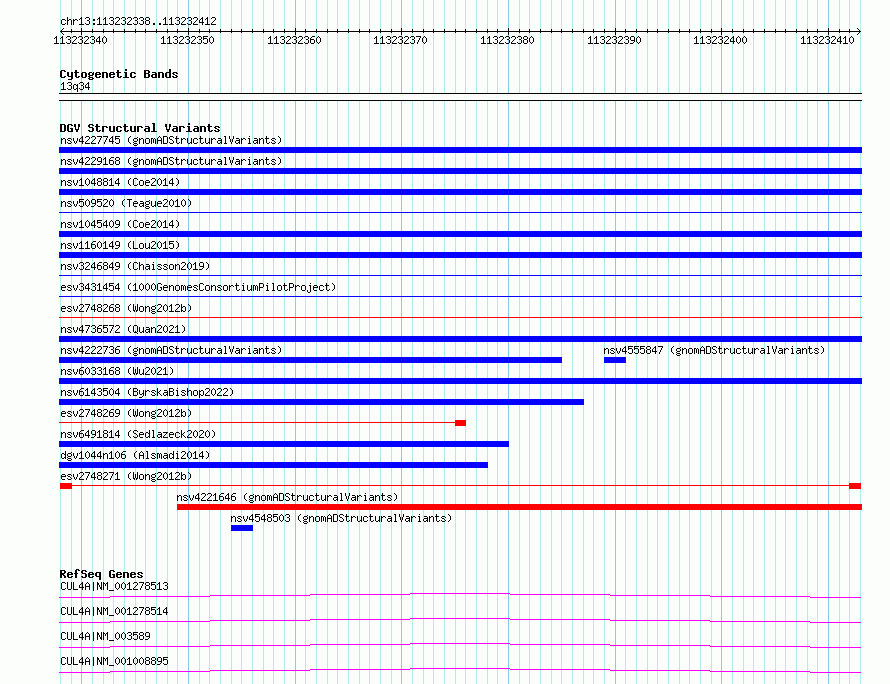Screen dimensions: 890x684
Task: Click ruler position 113232340
Action: click(x=80, y=40)
